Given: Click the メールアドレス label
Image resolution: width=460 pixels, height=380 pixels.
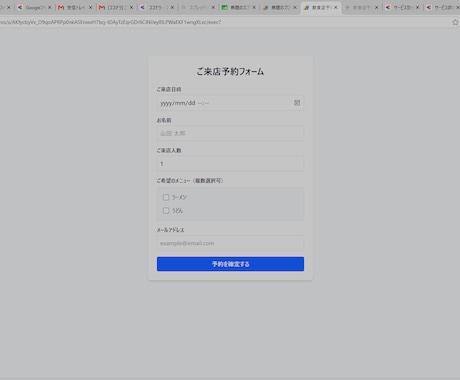Looking at the screenshot, I should tap(170, 230).
